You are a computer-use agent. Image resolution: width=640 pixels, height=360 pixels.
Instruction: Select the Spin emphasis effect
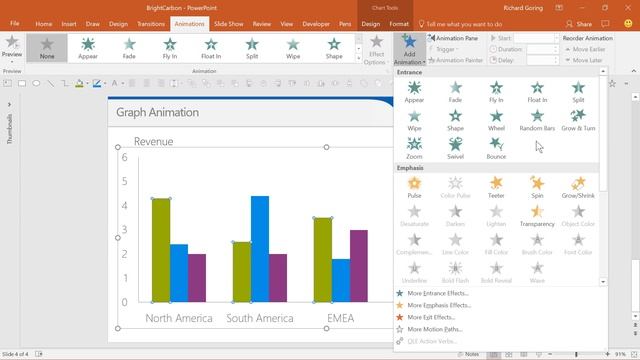pyautogui.click(x=537, y=188)
